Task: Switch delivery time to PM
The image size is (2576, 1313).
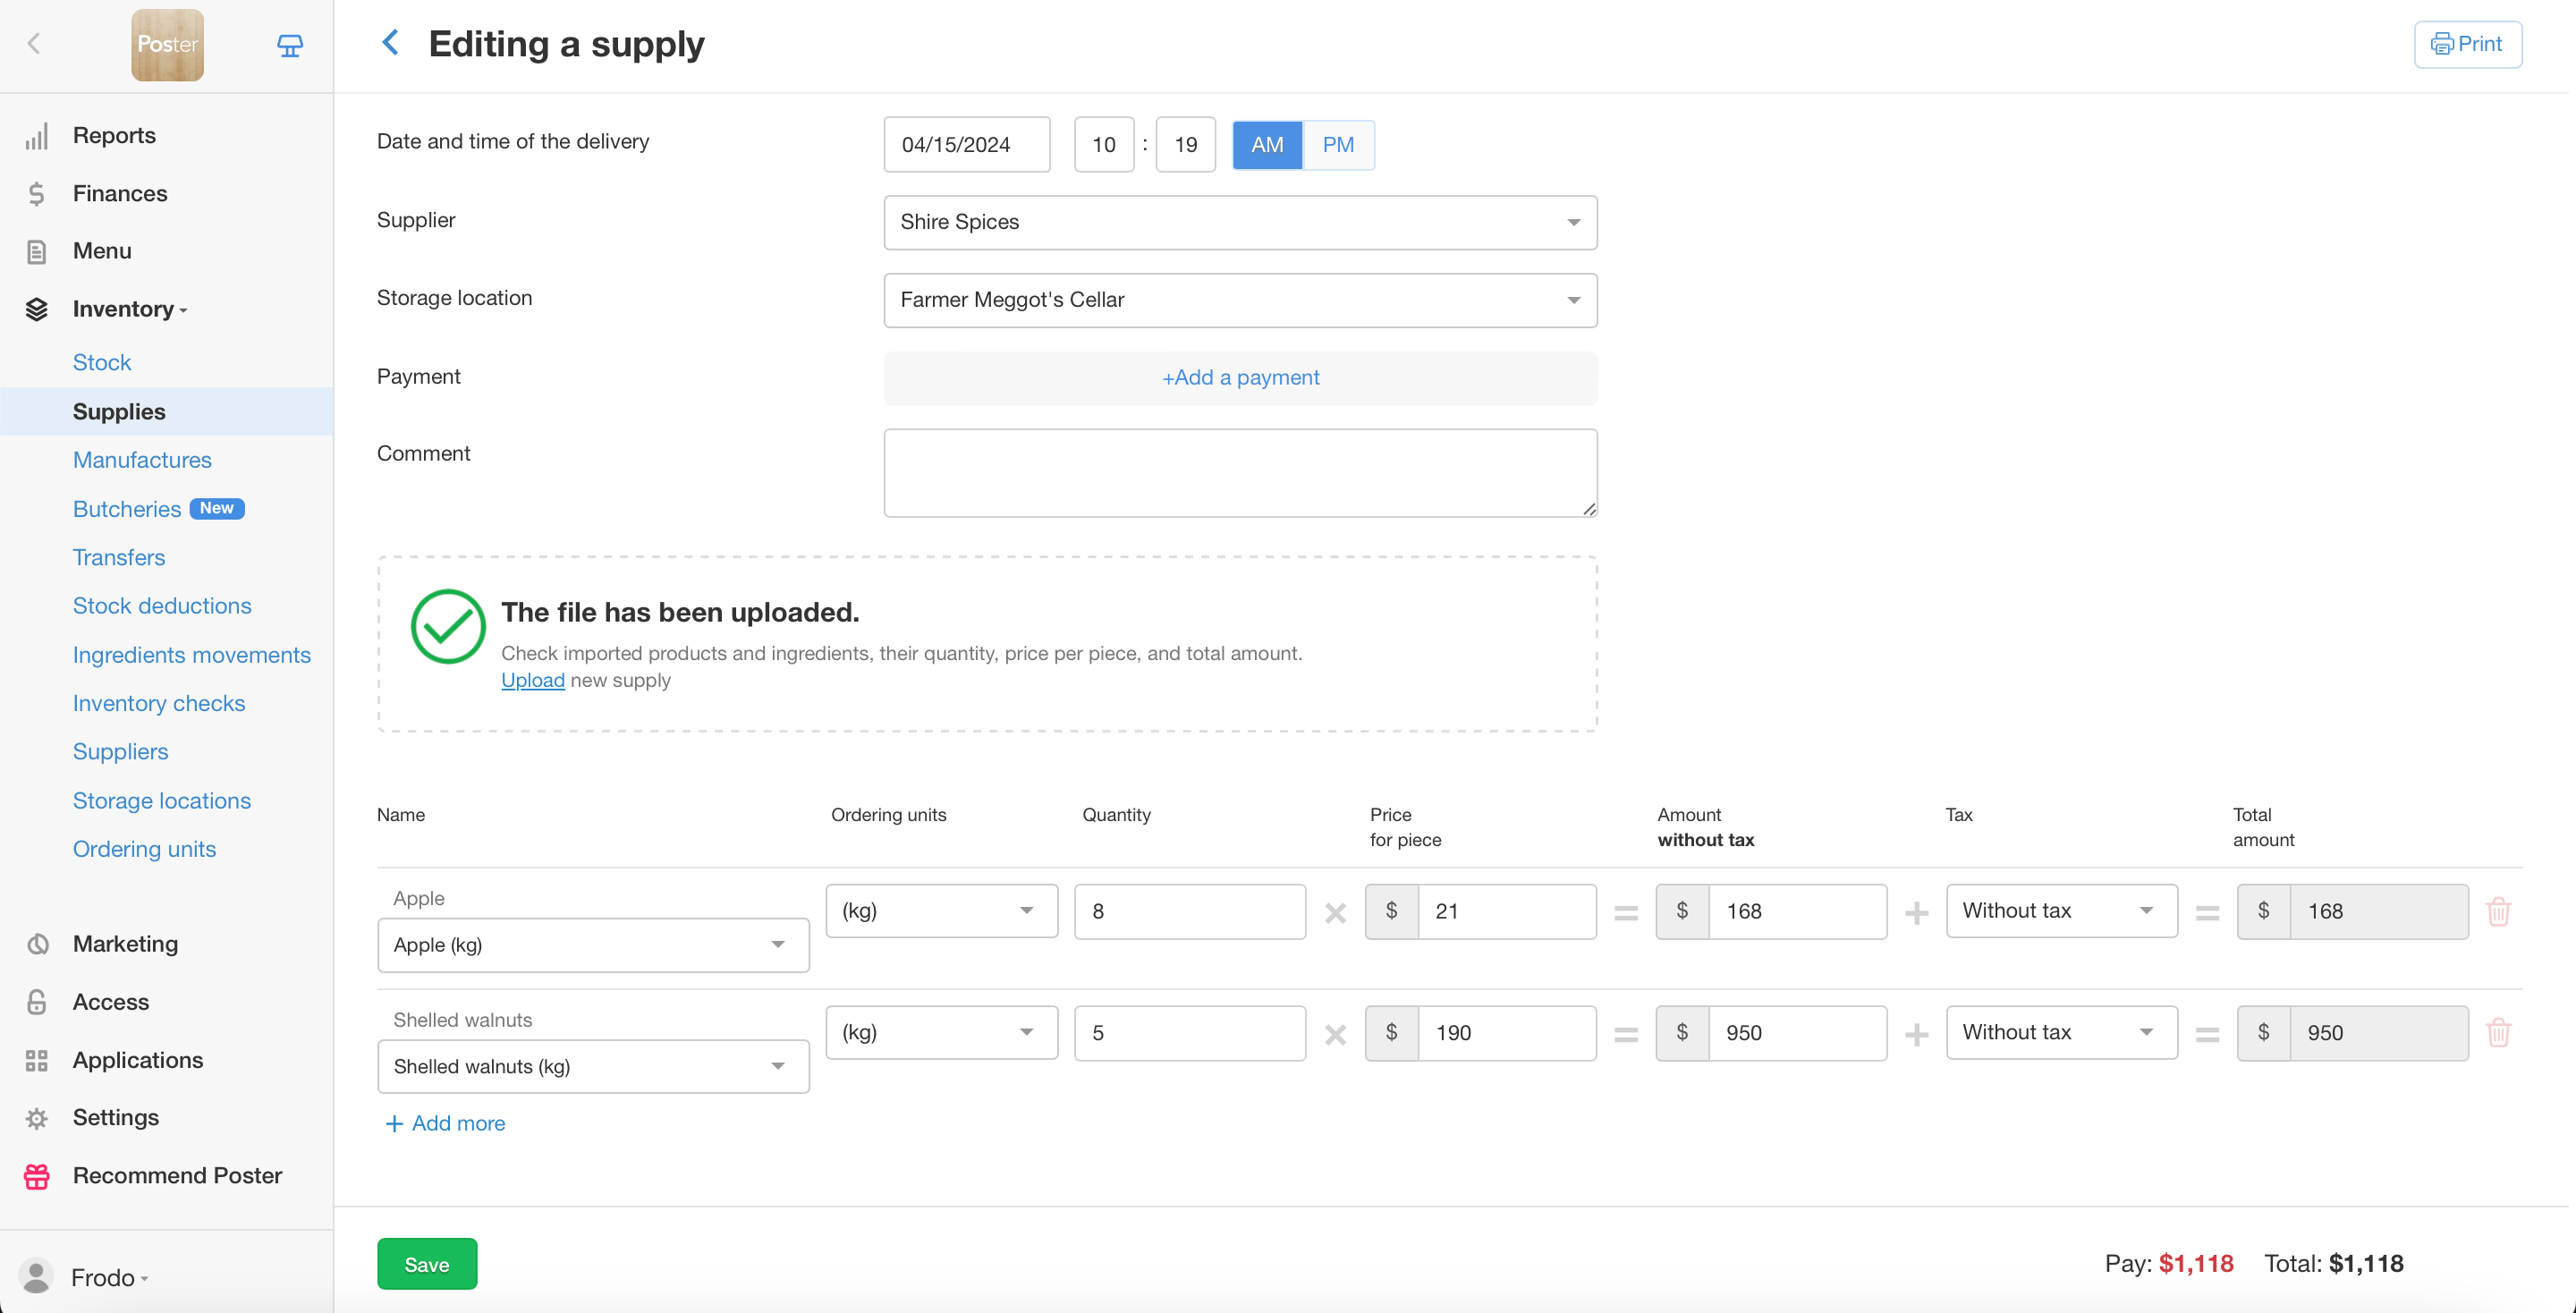Action: point(1337,145)
